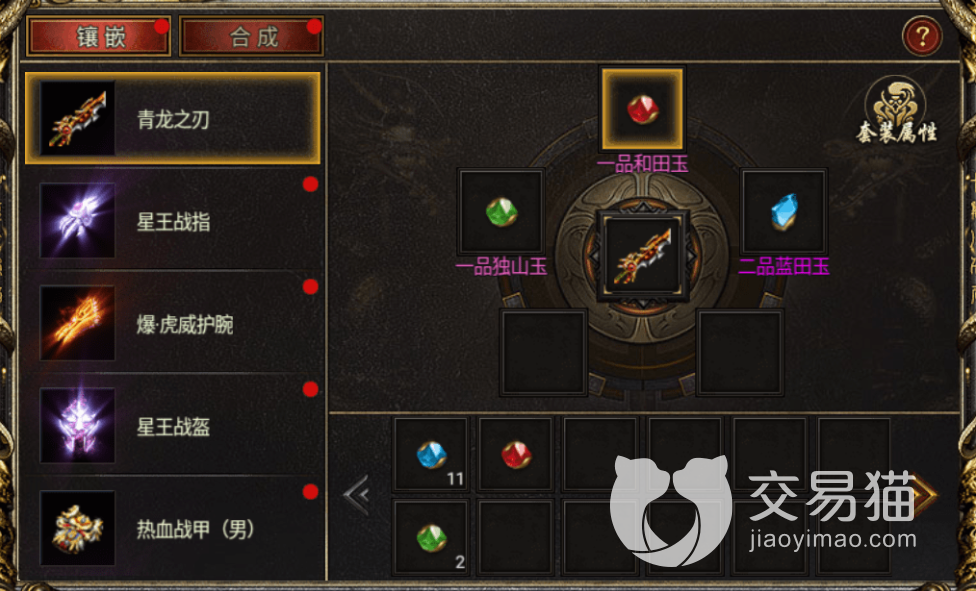
Task: Click the blue gem with count 11
Action: point(431,455)
